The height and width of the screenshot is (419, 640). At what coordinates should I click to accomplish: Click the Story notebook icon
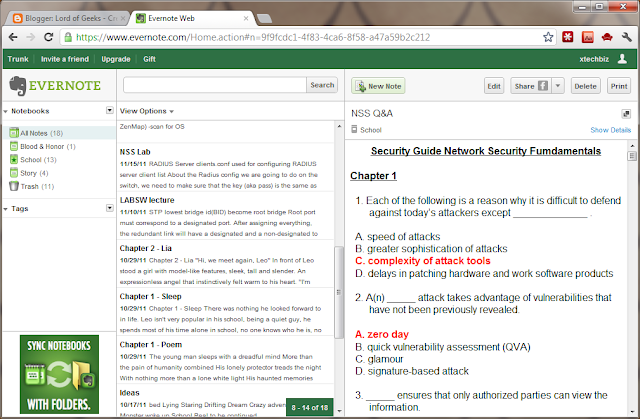click(x=14, y=173)
